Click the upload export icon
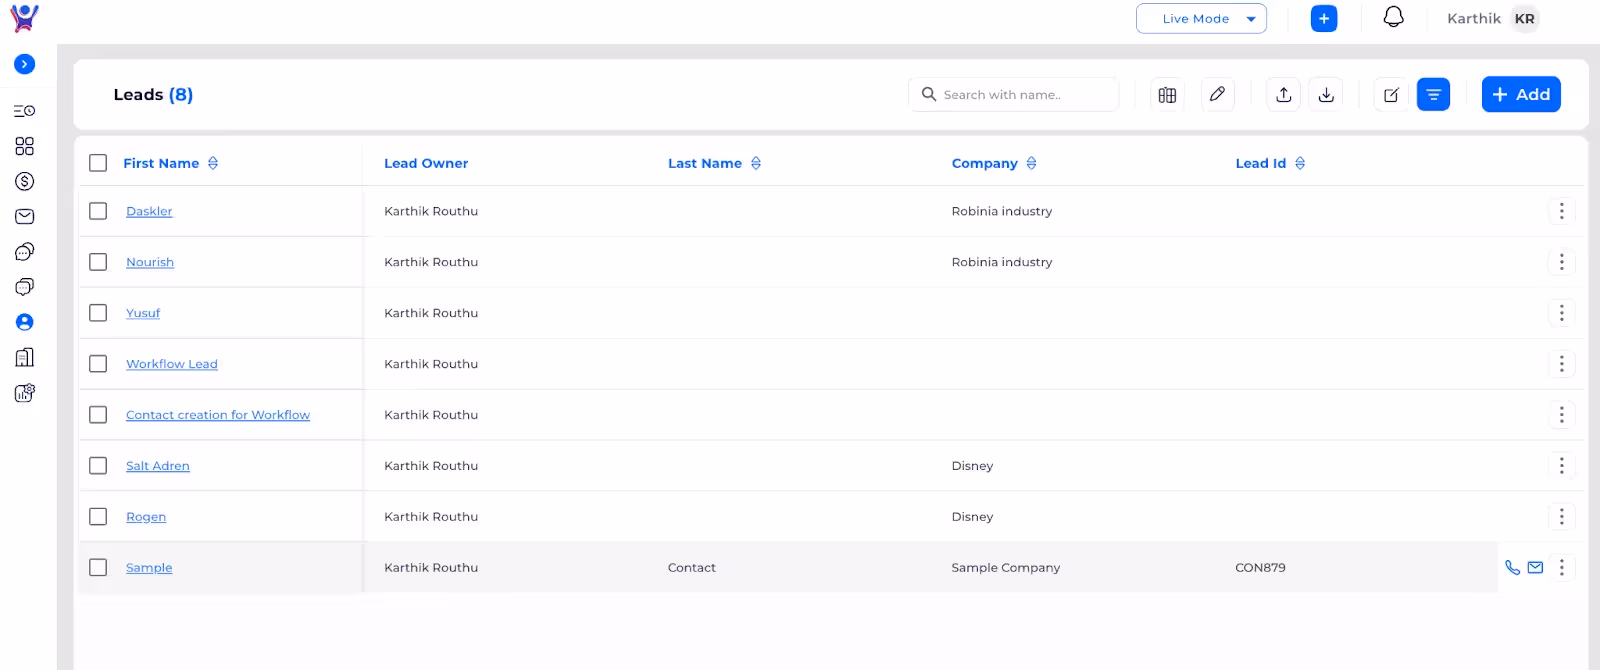Image resolution: width=1600 pixels, height=670 pixels. pos(1284,95)
